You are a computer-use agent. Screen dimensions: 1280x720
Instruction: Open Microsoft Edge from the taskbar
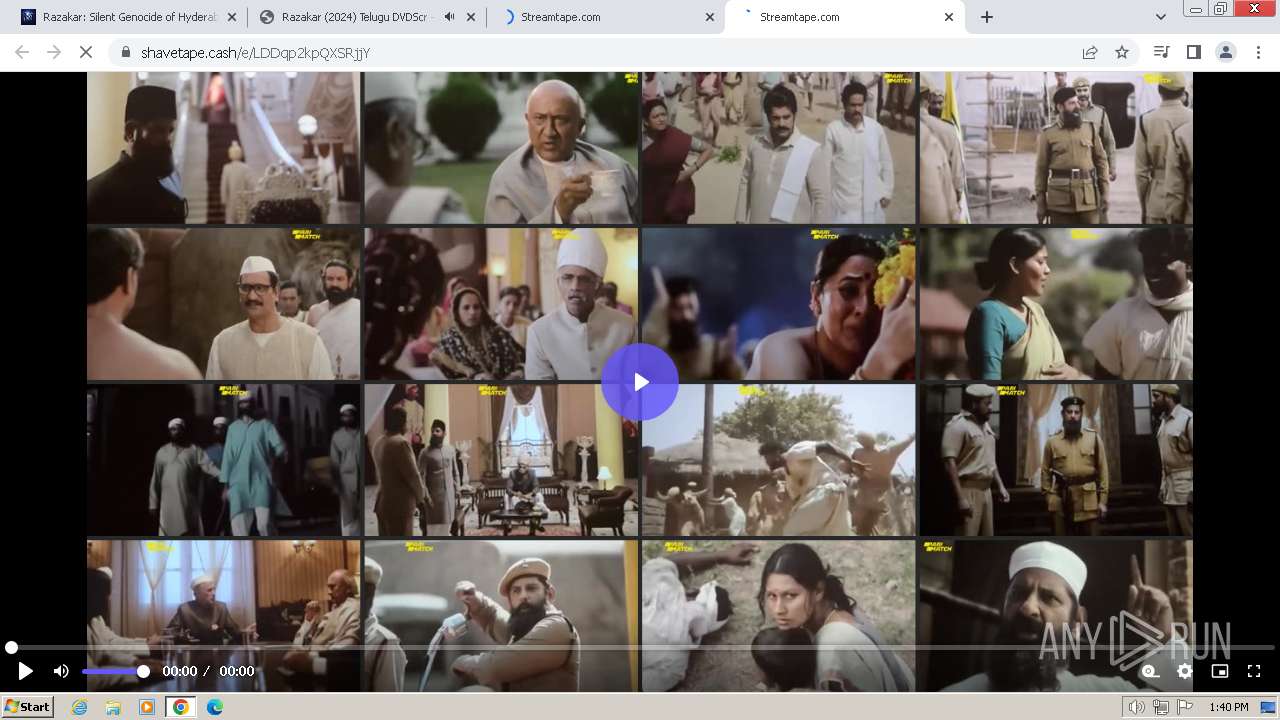pos(215,707)
